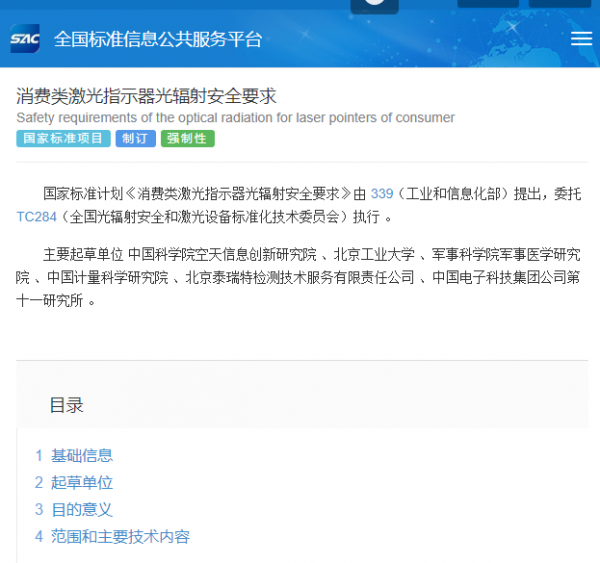Jump to section 2 起草单位
The width and height of the screenshot is (600, 563).
pos(81,482)
